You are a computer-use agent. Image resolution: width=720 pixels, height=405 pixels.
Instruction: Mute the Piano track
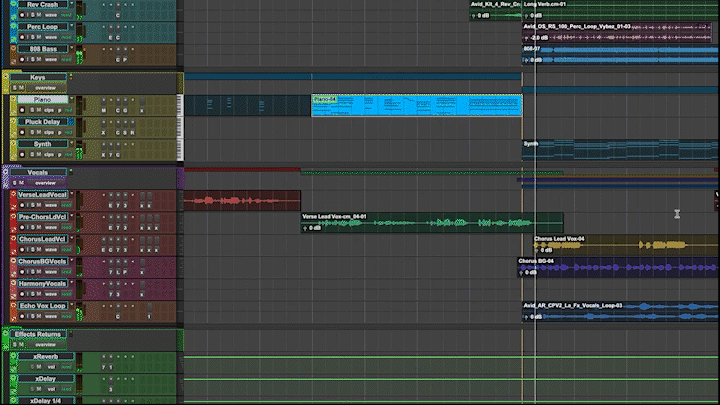36,110
